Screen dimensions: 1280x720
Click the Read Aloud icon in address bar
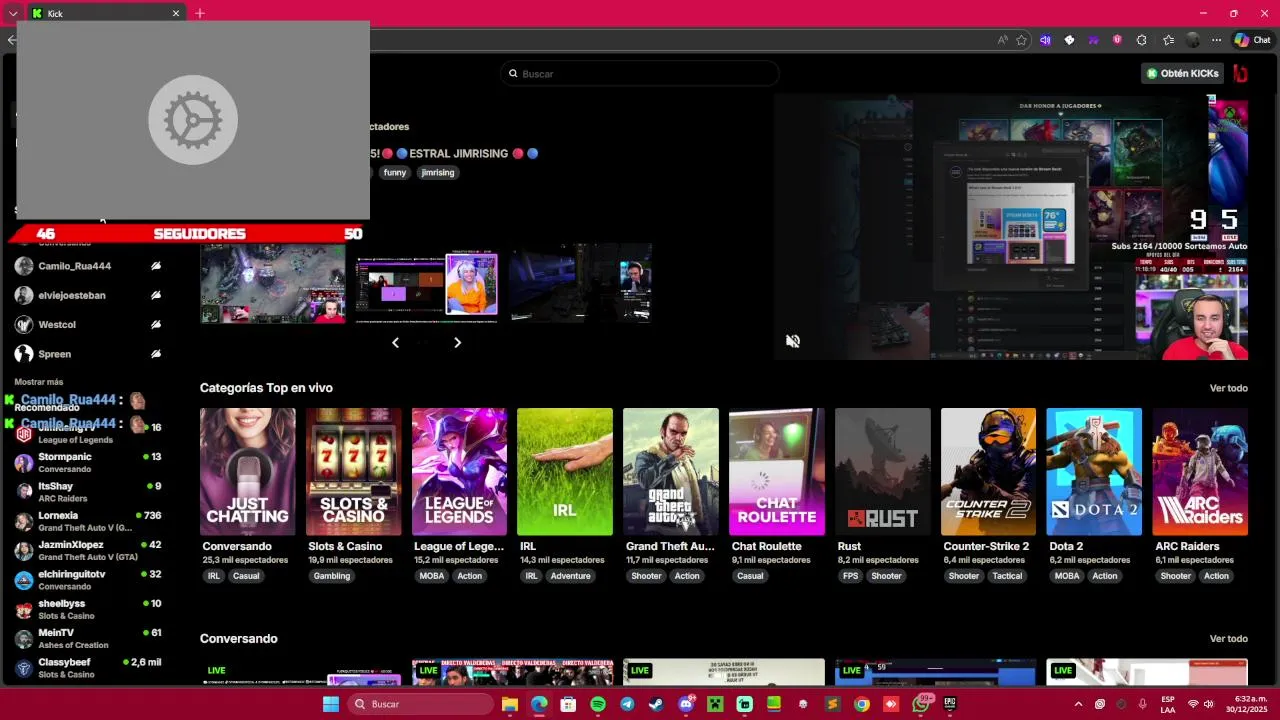(x=1002, y=40)
